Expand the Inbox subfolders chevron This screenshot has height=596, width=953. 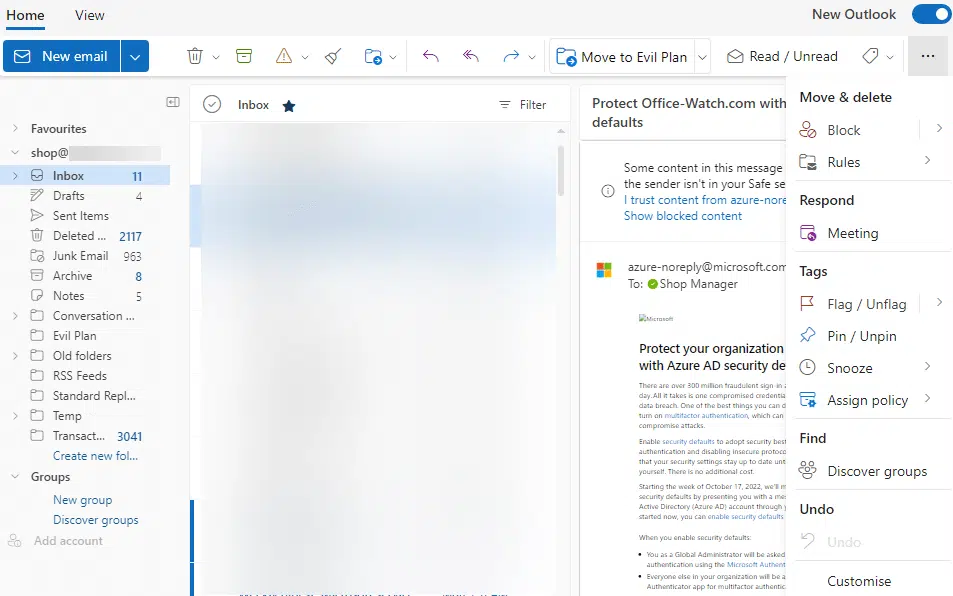[15, 176]
